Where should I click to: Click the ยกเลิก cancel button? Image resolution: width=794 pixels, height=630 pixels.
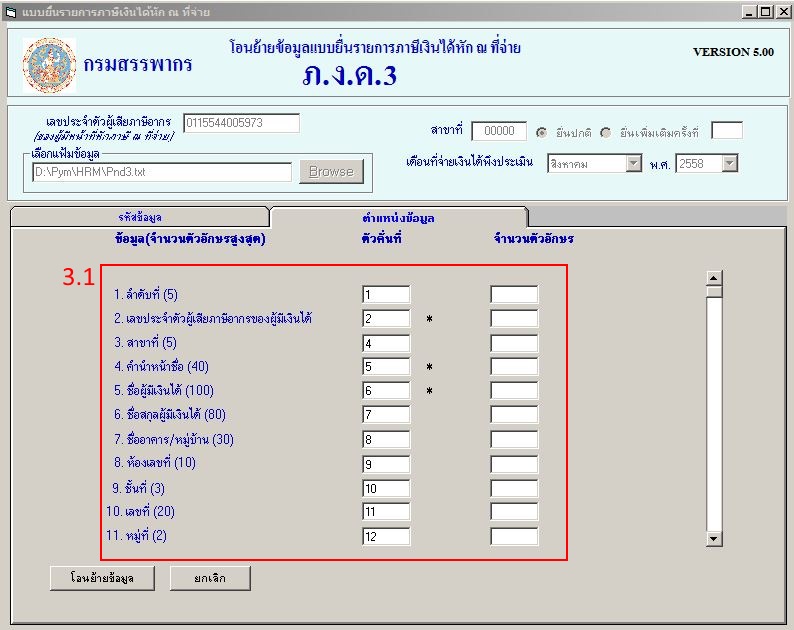click(210, 578)
